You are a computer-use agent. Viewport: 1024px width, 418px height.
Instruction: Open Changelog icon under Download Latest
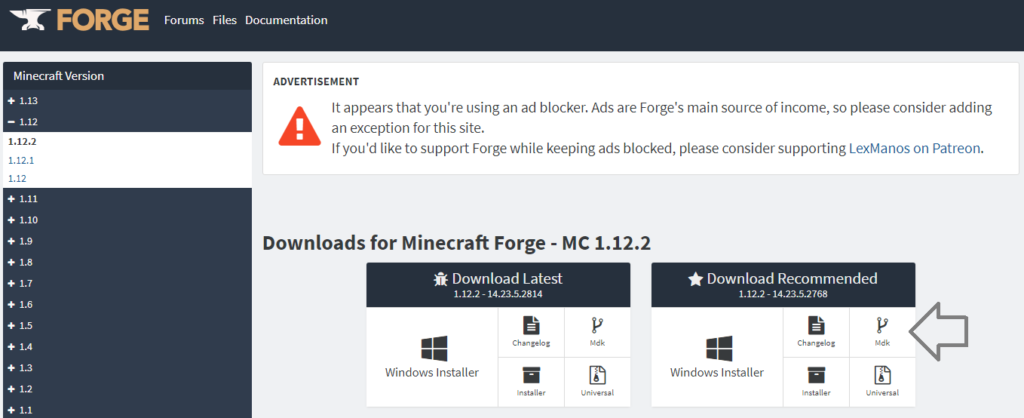[x=531, y=332]
